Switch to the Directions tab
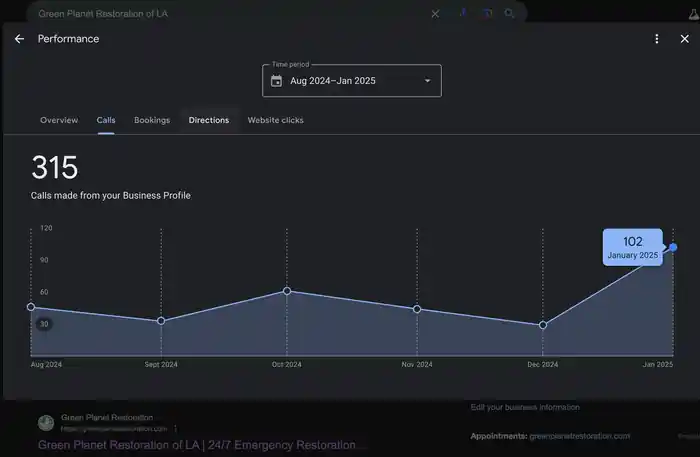This screenshot has height=457, width=700. [x=208, y=120]
